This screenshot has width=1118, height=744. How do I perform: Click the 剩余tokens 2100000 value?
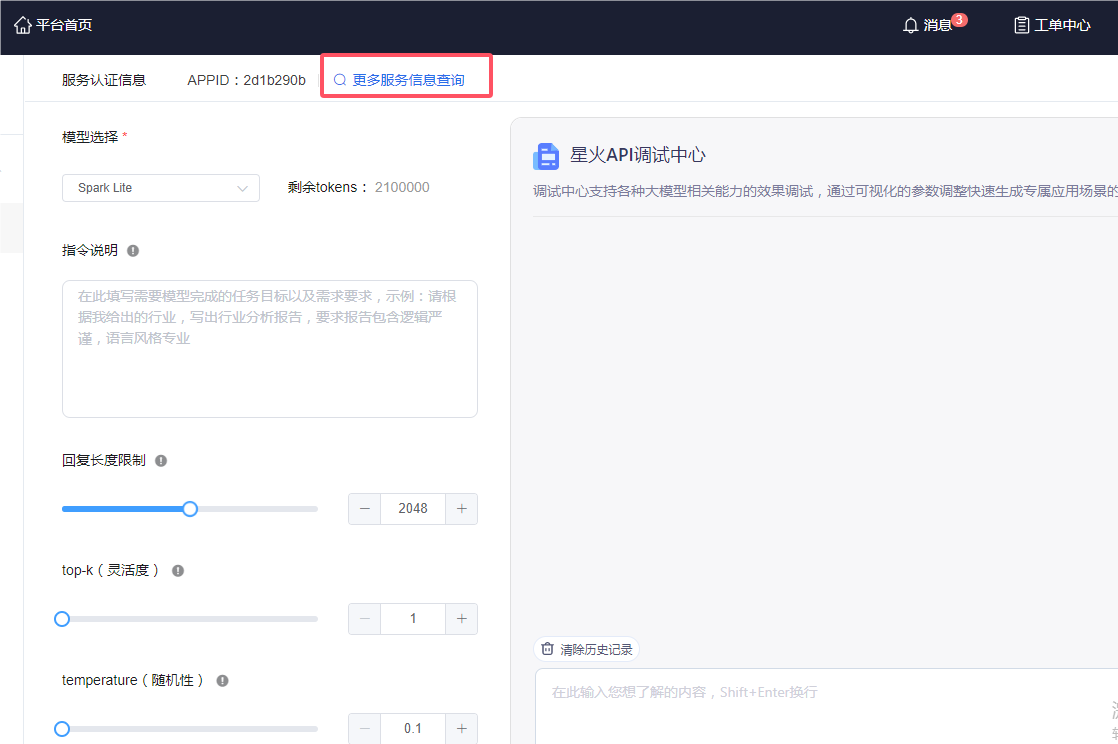[x=402, y=188]
